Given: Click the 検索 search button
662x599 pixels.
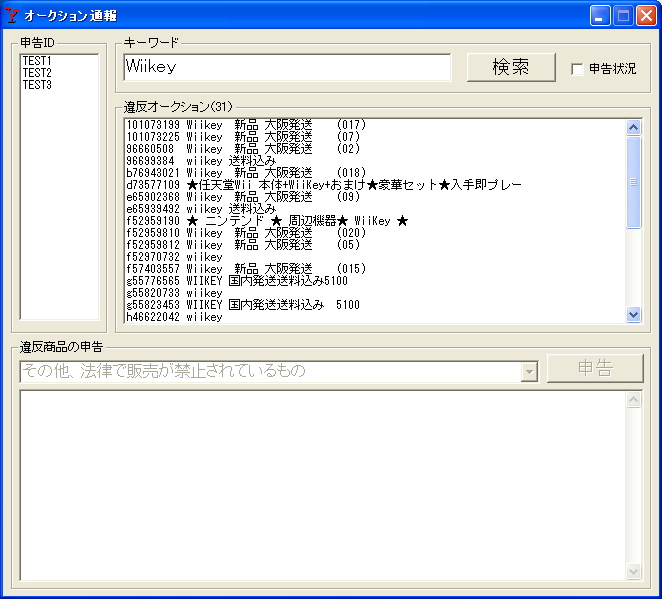Looking at the screenshot, I should tap(511, 67).
